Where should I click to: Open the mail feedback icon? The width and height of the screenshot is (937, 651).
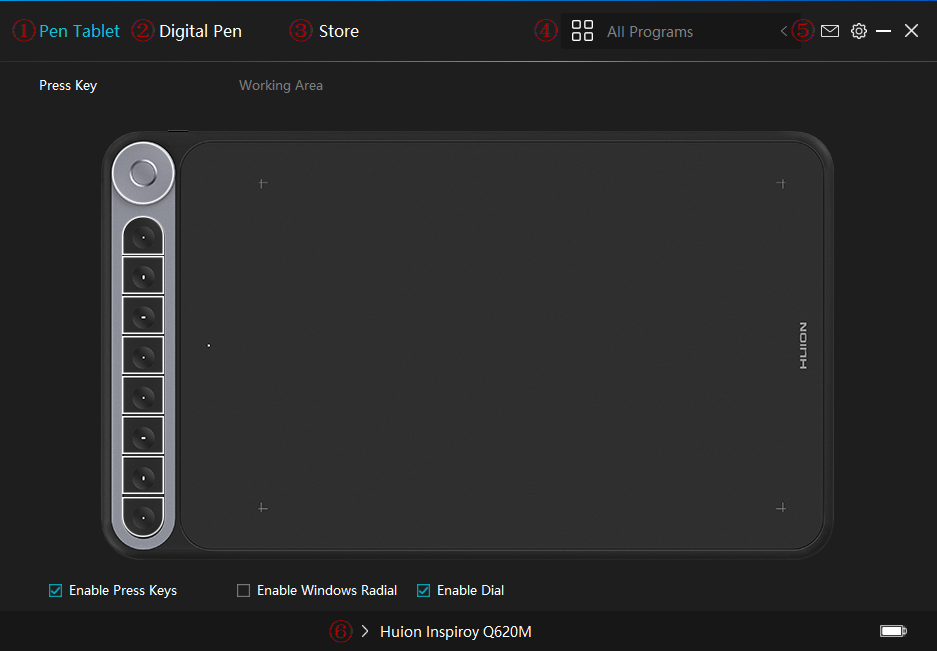click(x=829, y=31)
